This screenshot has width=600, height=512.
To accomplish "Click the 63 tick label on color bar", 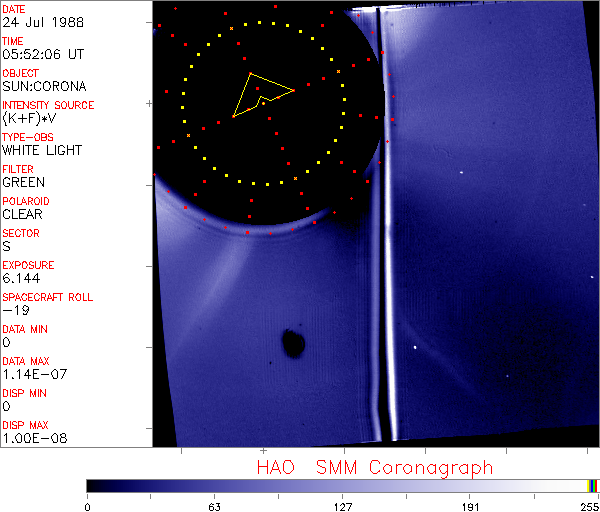I will click(x=214, y=505).
